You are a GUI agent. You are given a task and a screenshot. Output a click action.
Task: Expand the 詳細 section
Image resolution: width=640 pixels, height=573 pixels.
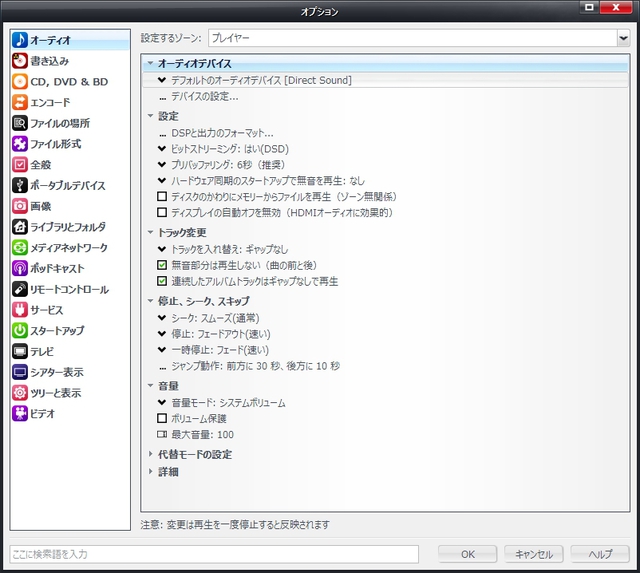coord(168,471)
